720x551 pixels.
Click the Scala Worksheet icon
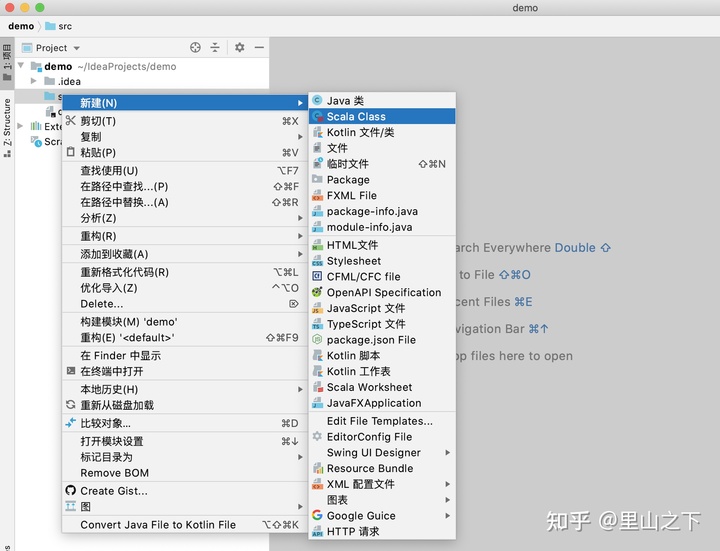[317, 387]
